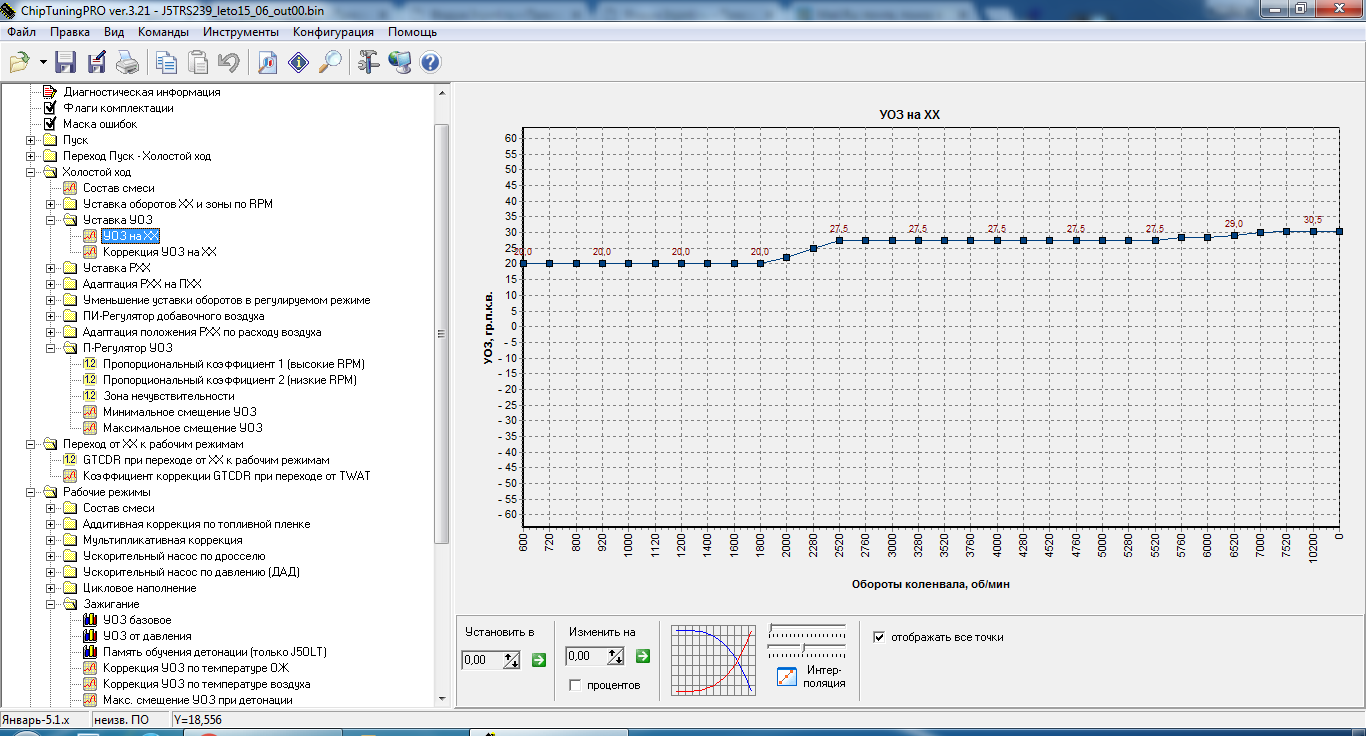Click the bar chart icon beside УОЗ базовое

[x=90, y=620]
